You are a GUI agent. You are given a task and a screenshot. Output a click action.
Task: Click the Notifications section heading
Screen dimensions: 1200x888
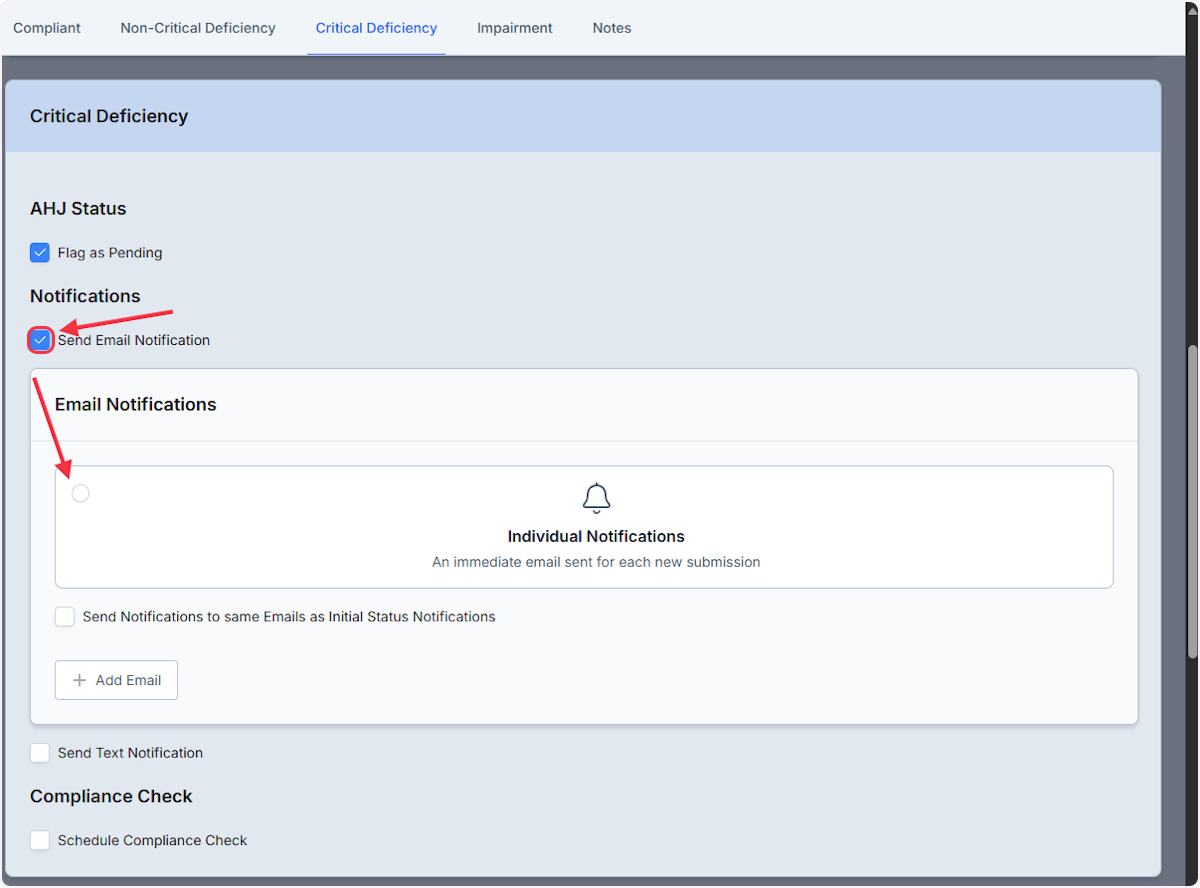[x=85, y=296]
